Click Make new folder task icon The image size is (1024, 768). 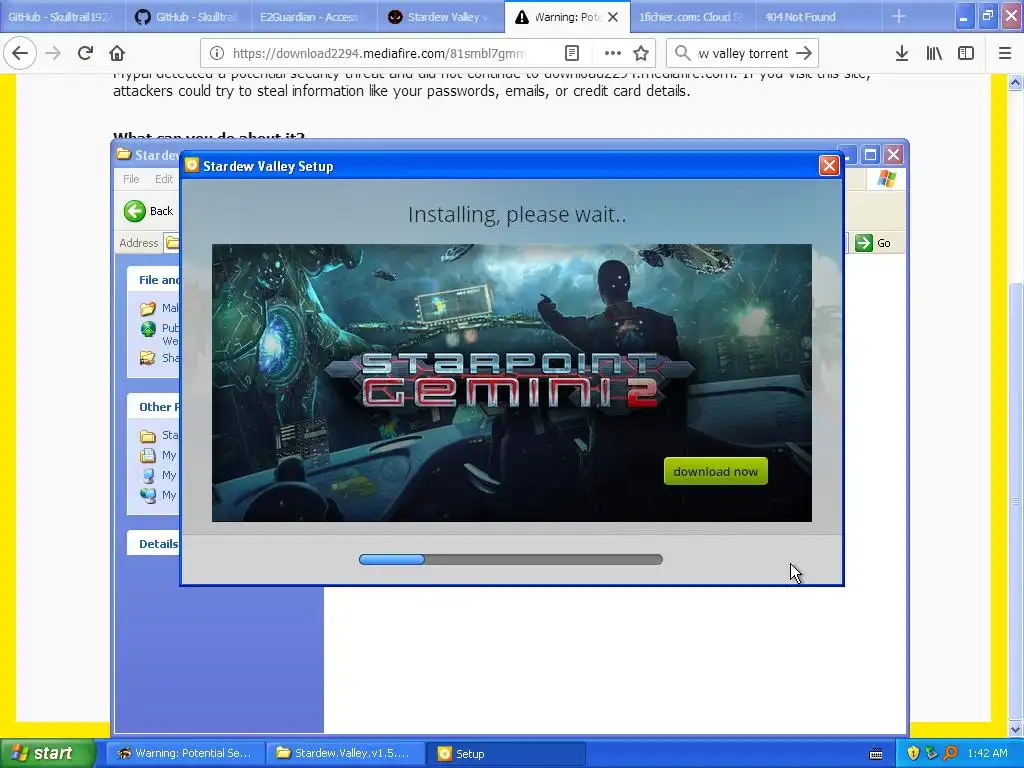click(x=148, y=308)
